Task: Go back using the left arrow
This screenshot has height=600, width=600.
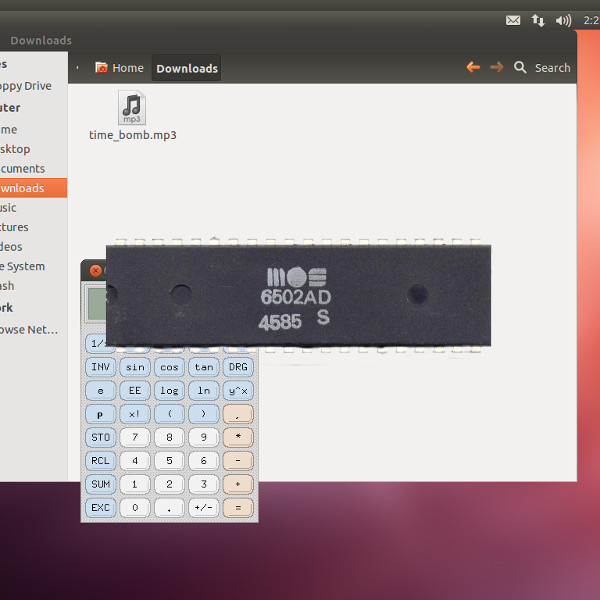Action: (x=473, y=67)
